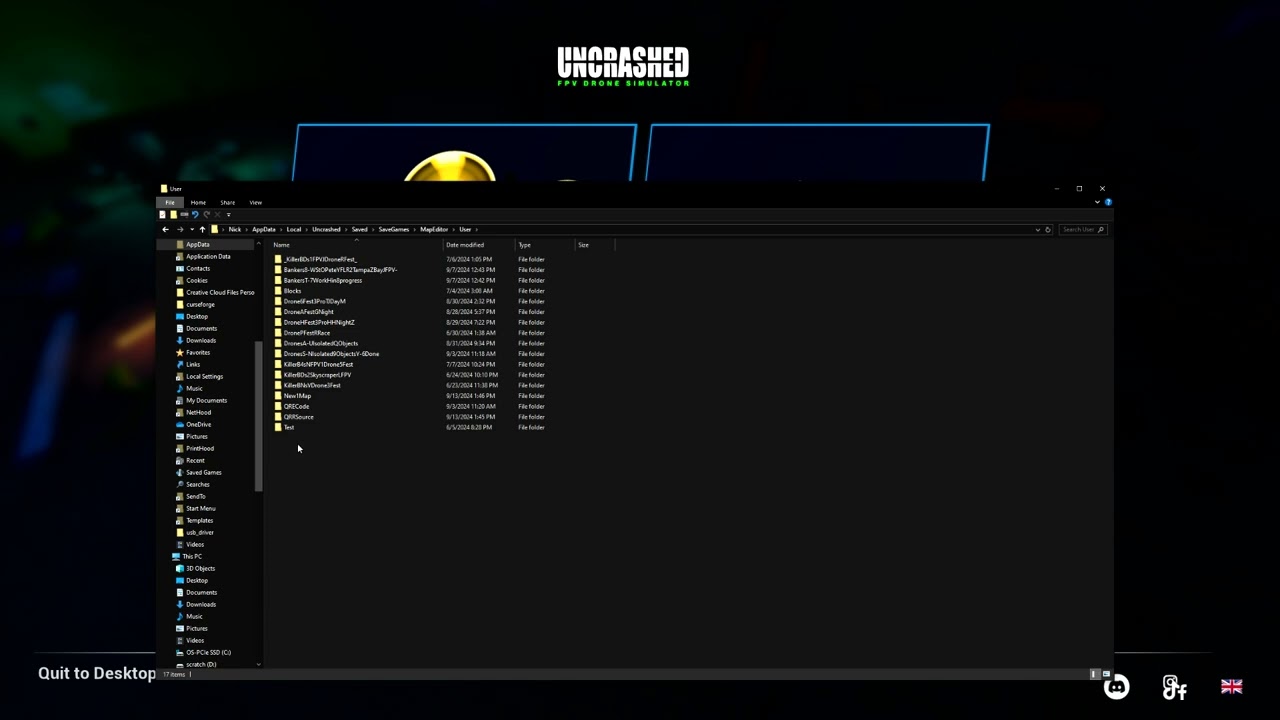Open 3D Objects under This PC
This screenshot has height=720, width=1280.
[x=200, y=568]
